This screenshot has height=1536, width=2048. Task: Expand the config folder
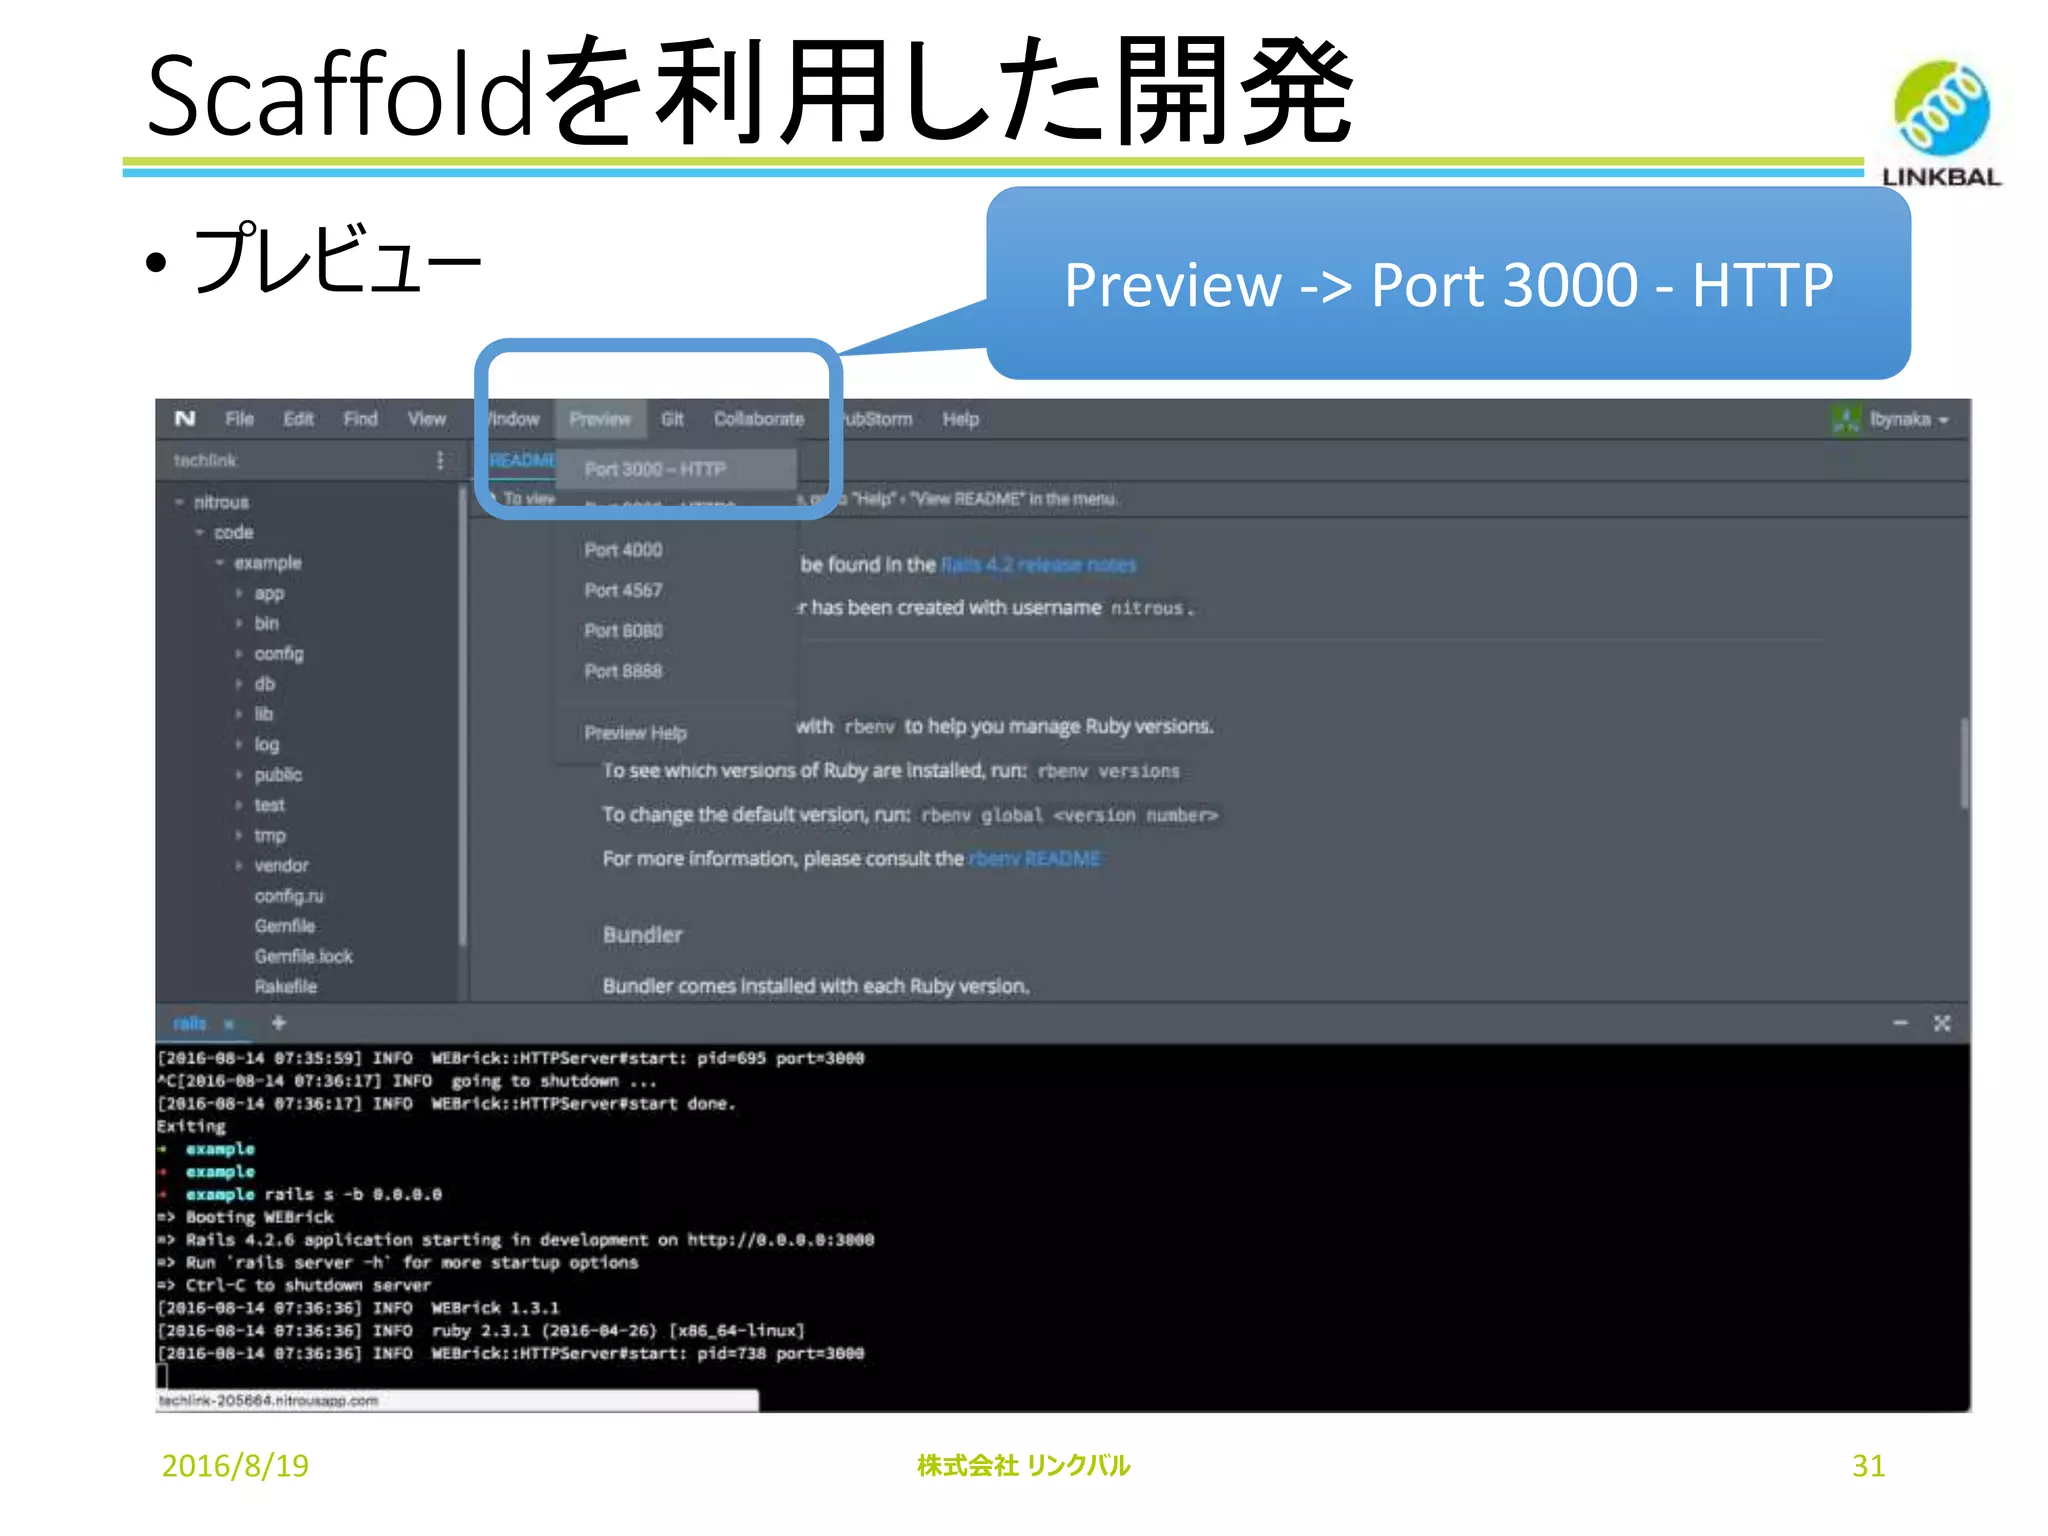point(239,654)
